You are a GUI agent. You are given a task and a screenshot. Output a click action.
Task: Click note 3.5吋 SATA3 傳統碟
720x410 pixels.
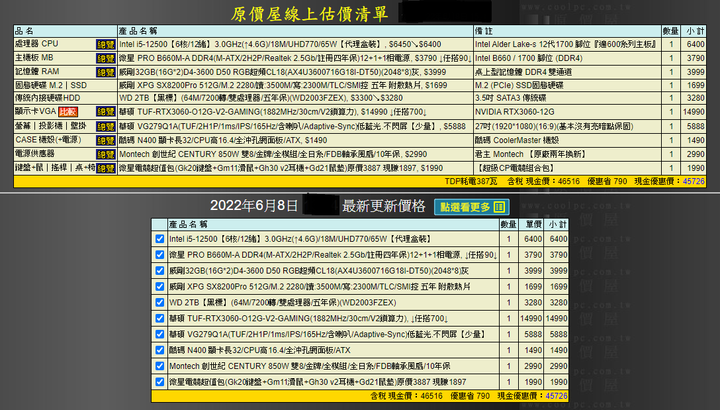(x=511, y=98)
